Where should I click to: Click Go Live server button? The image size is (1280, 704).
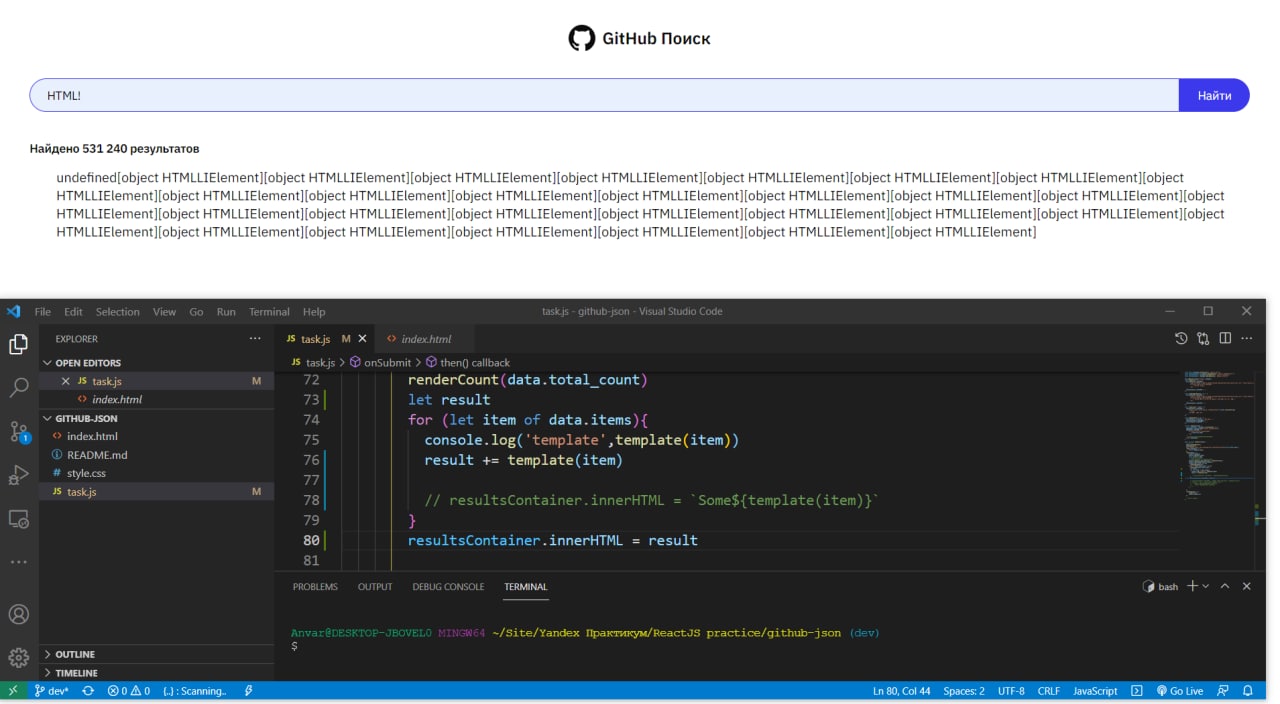tap(1179, 691)
